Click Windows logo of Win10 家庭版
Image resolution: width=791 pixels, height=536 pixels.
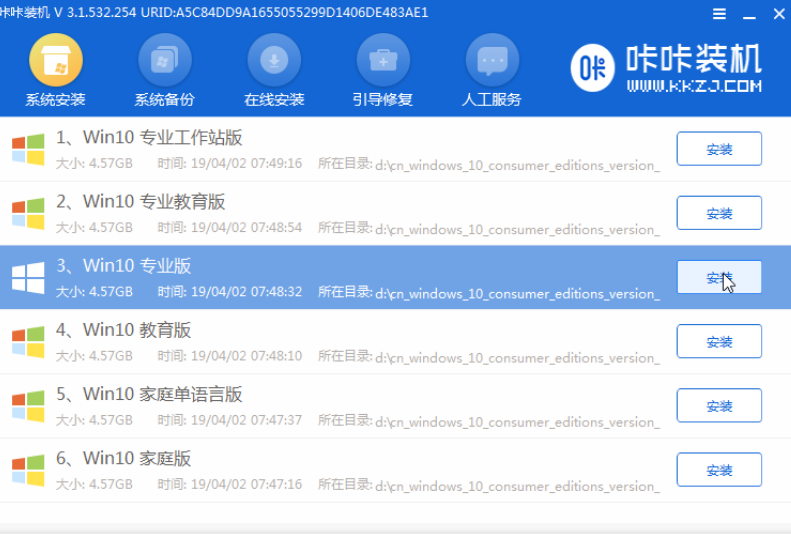point(28,470)
